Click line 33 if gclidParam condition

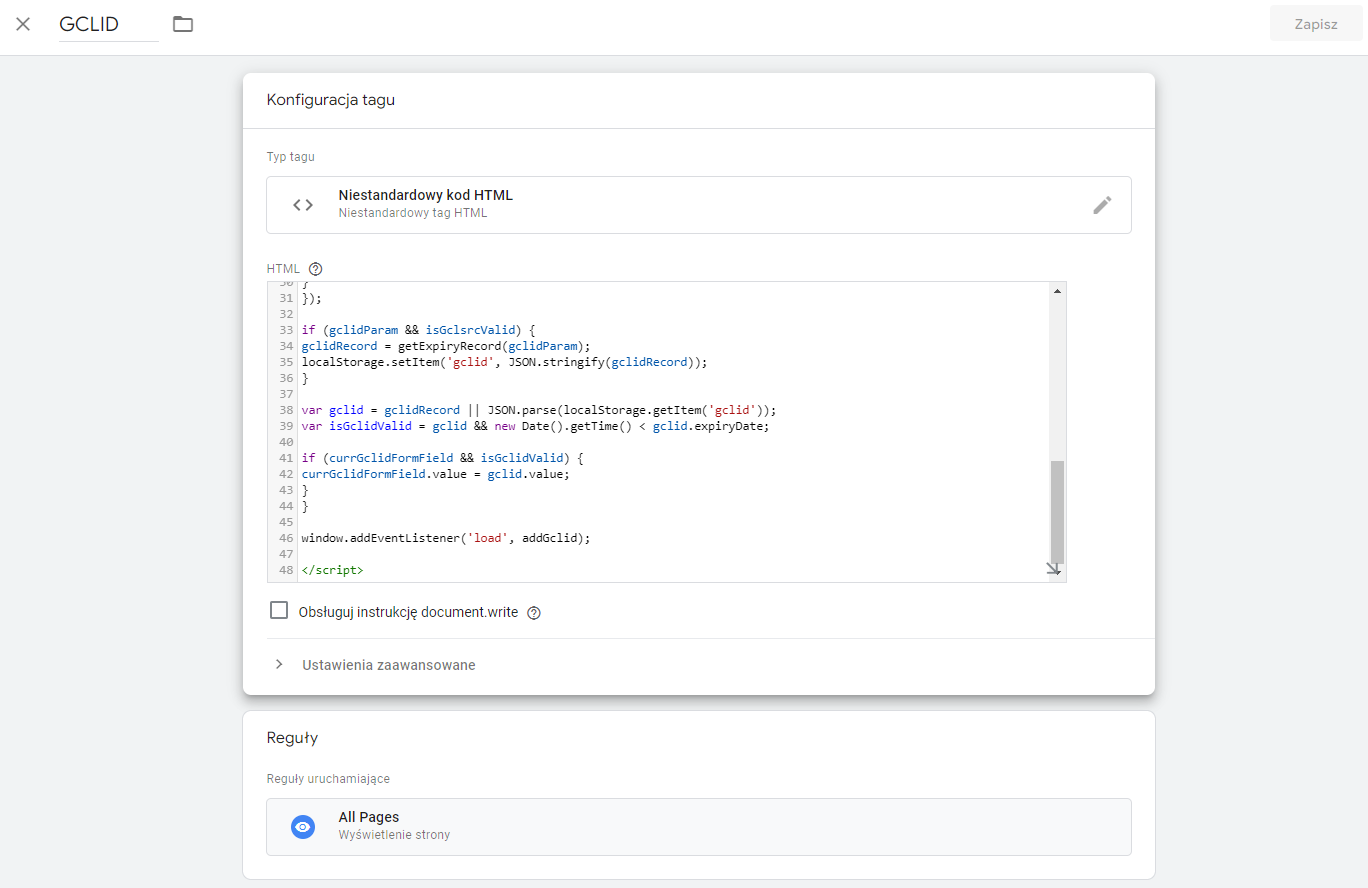(x=419, y=330)
